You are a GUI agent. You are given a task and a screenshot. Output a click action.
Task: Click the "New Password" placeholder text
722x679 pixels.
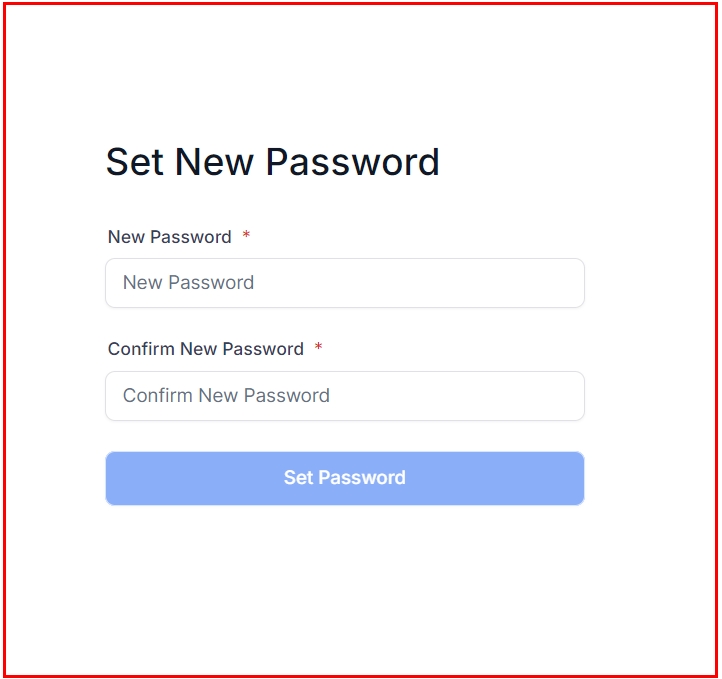(x=188, y=283)
